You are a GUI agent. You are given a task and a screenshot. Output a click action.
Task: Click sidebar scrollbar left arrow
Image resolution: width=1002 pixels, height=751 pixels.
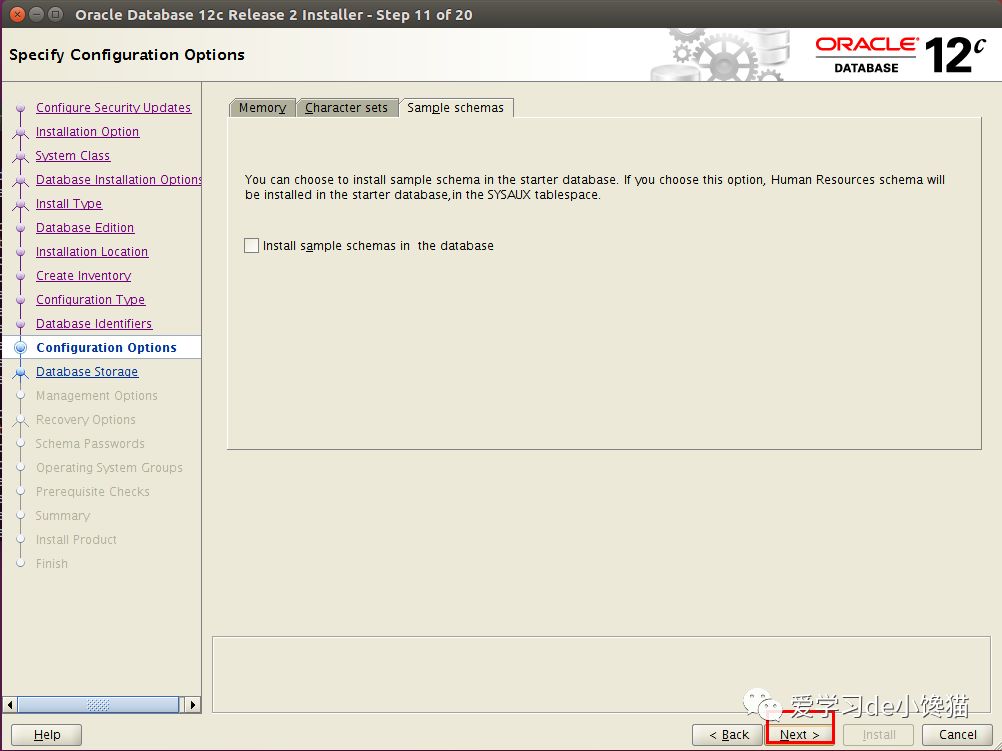click(x=10, y=705)
